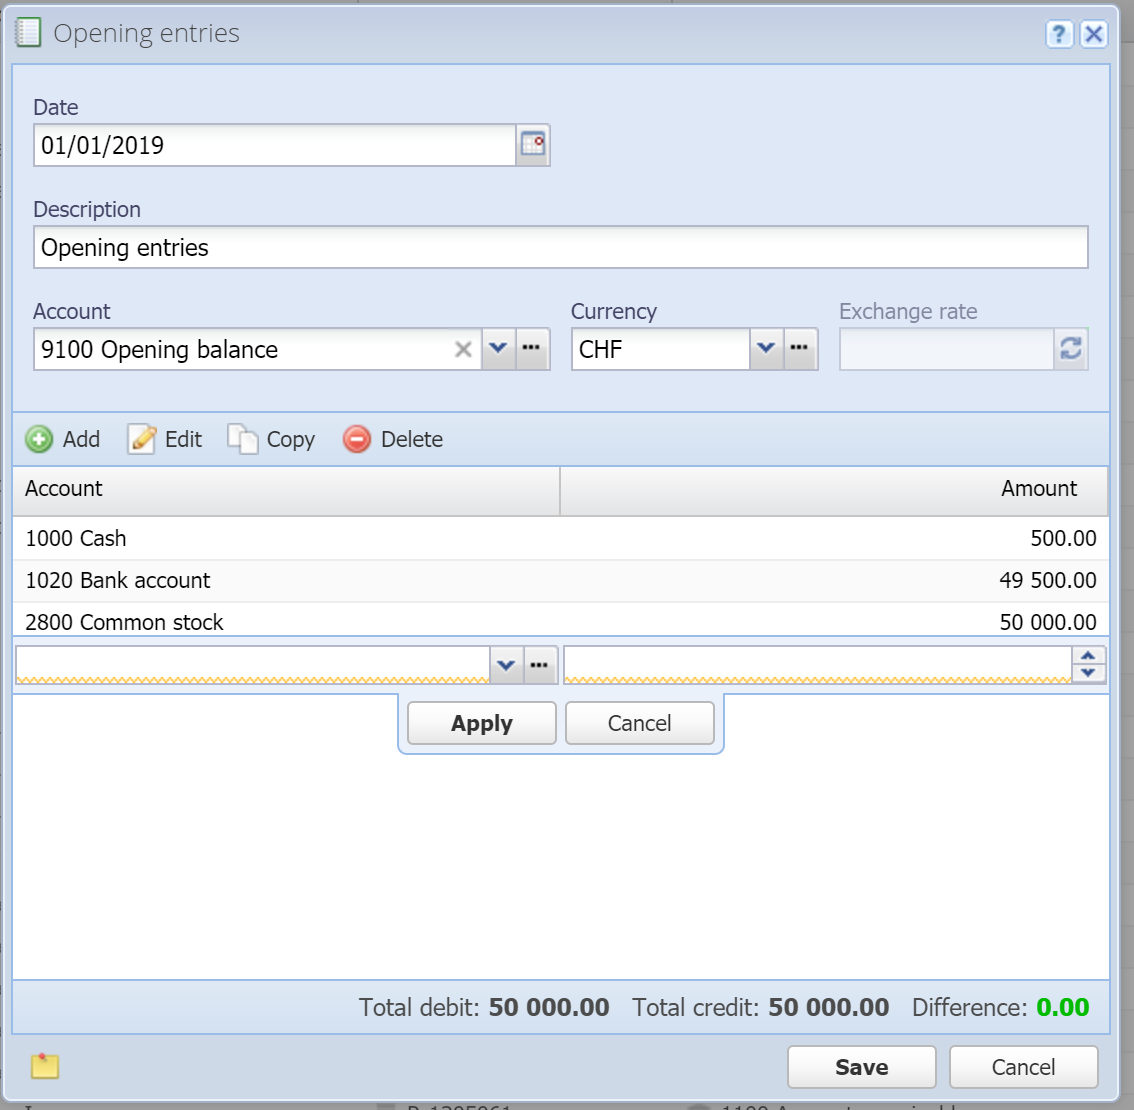Viewport: 1134px width, 1110px height.
Task: Click the Apply button
Action: coord(482,723)
